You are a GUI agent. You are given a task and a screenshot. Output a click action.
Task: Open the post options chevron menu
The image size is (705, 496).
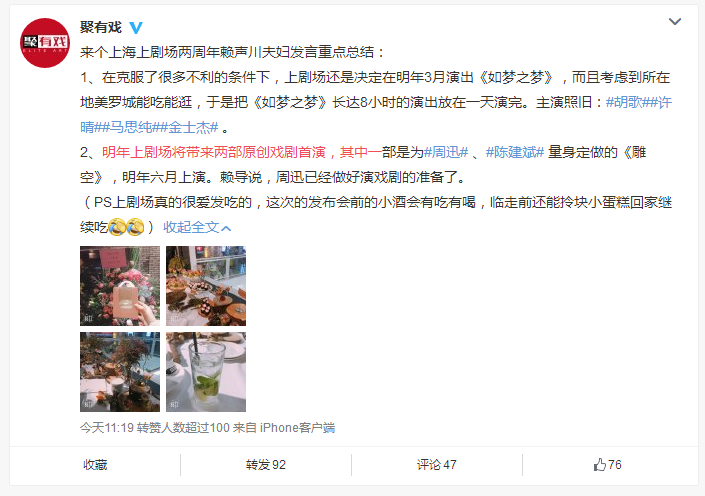pos(674,22)
